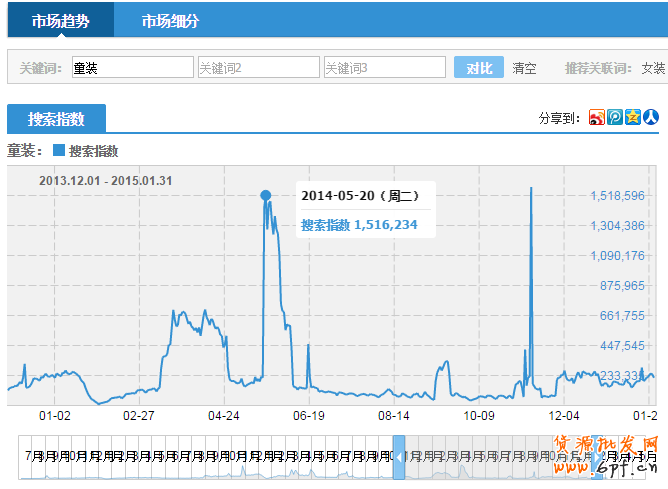Share to QQ Zone star icon
The height and width of the screenshot is (489, 668).
pyautogui.click(x=633, y=118)
